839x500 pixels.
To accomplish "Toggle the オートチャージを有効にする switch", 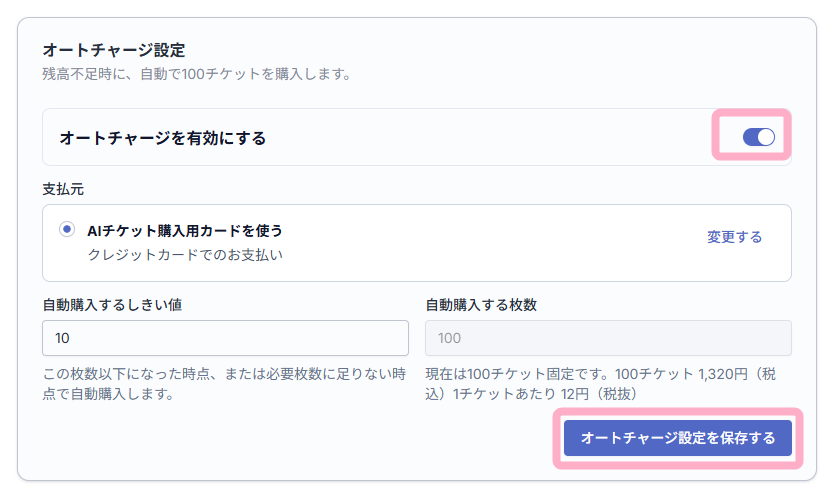I will click(758, 137).
